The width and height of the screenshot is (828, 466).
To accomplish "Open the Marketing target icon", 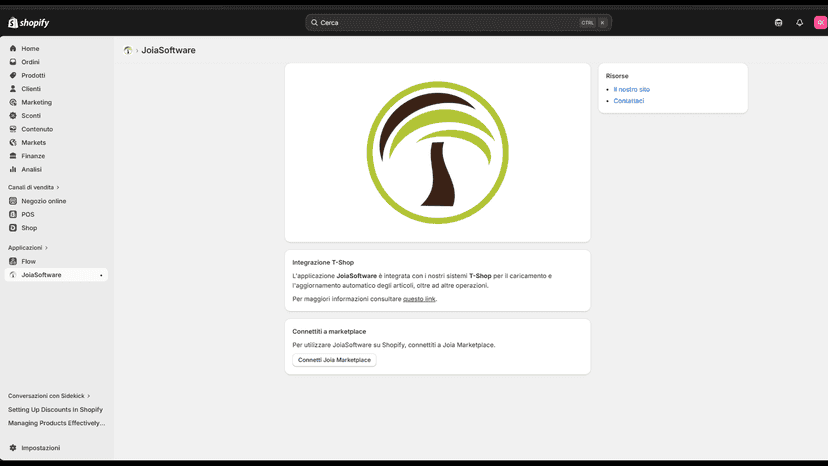I will tap(13, 102).
